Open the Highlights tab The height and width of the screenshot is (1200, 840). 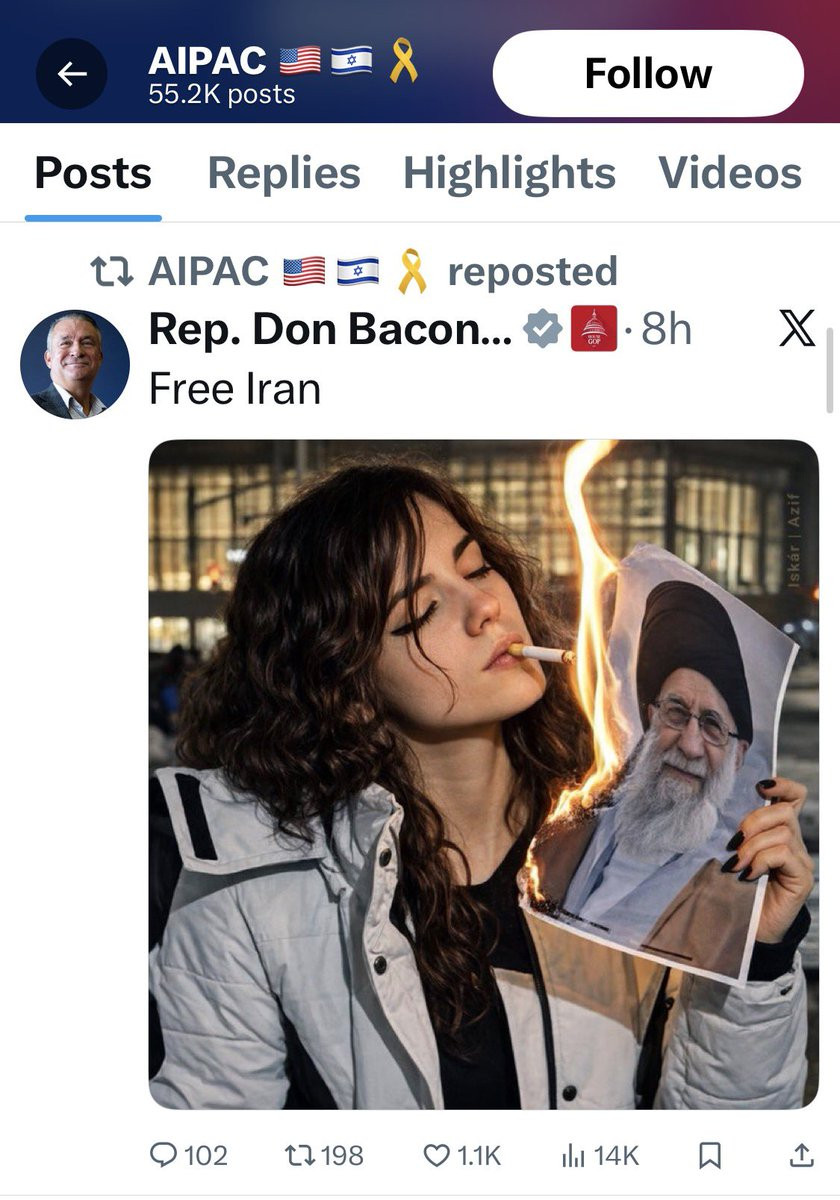[509, 173]
